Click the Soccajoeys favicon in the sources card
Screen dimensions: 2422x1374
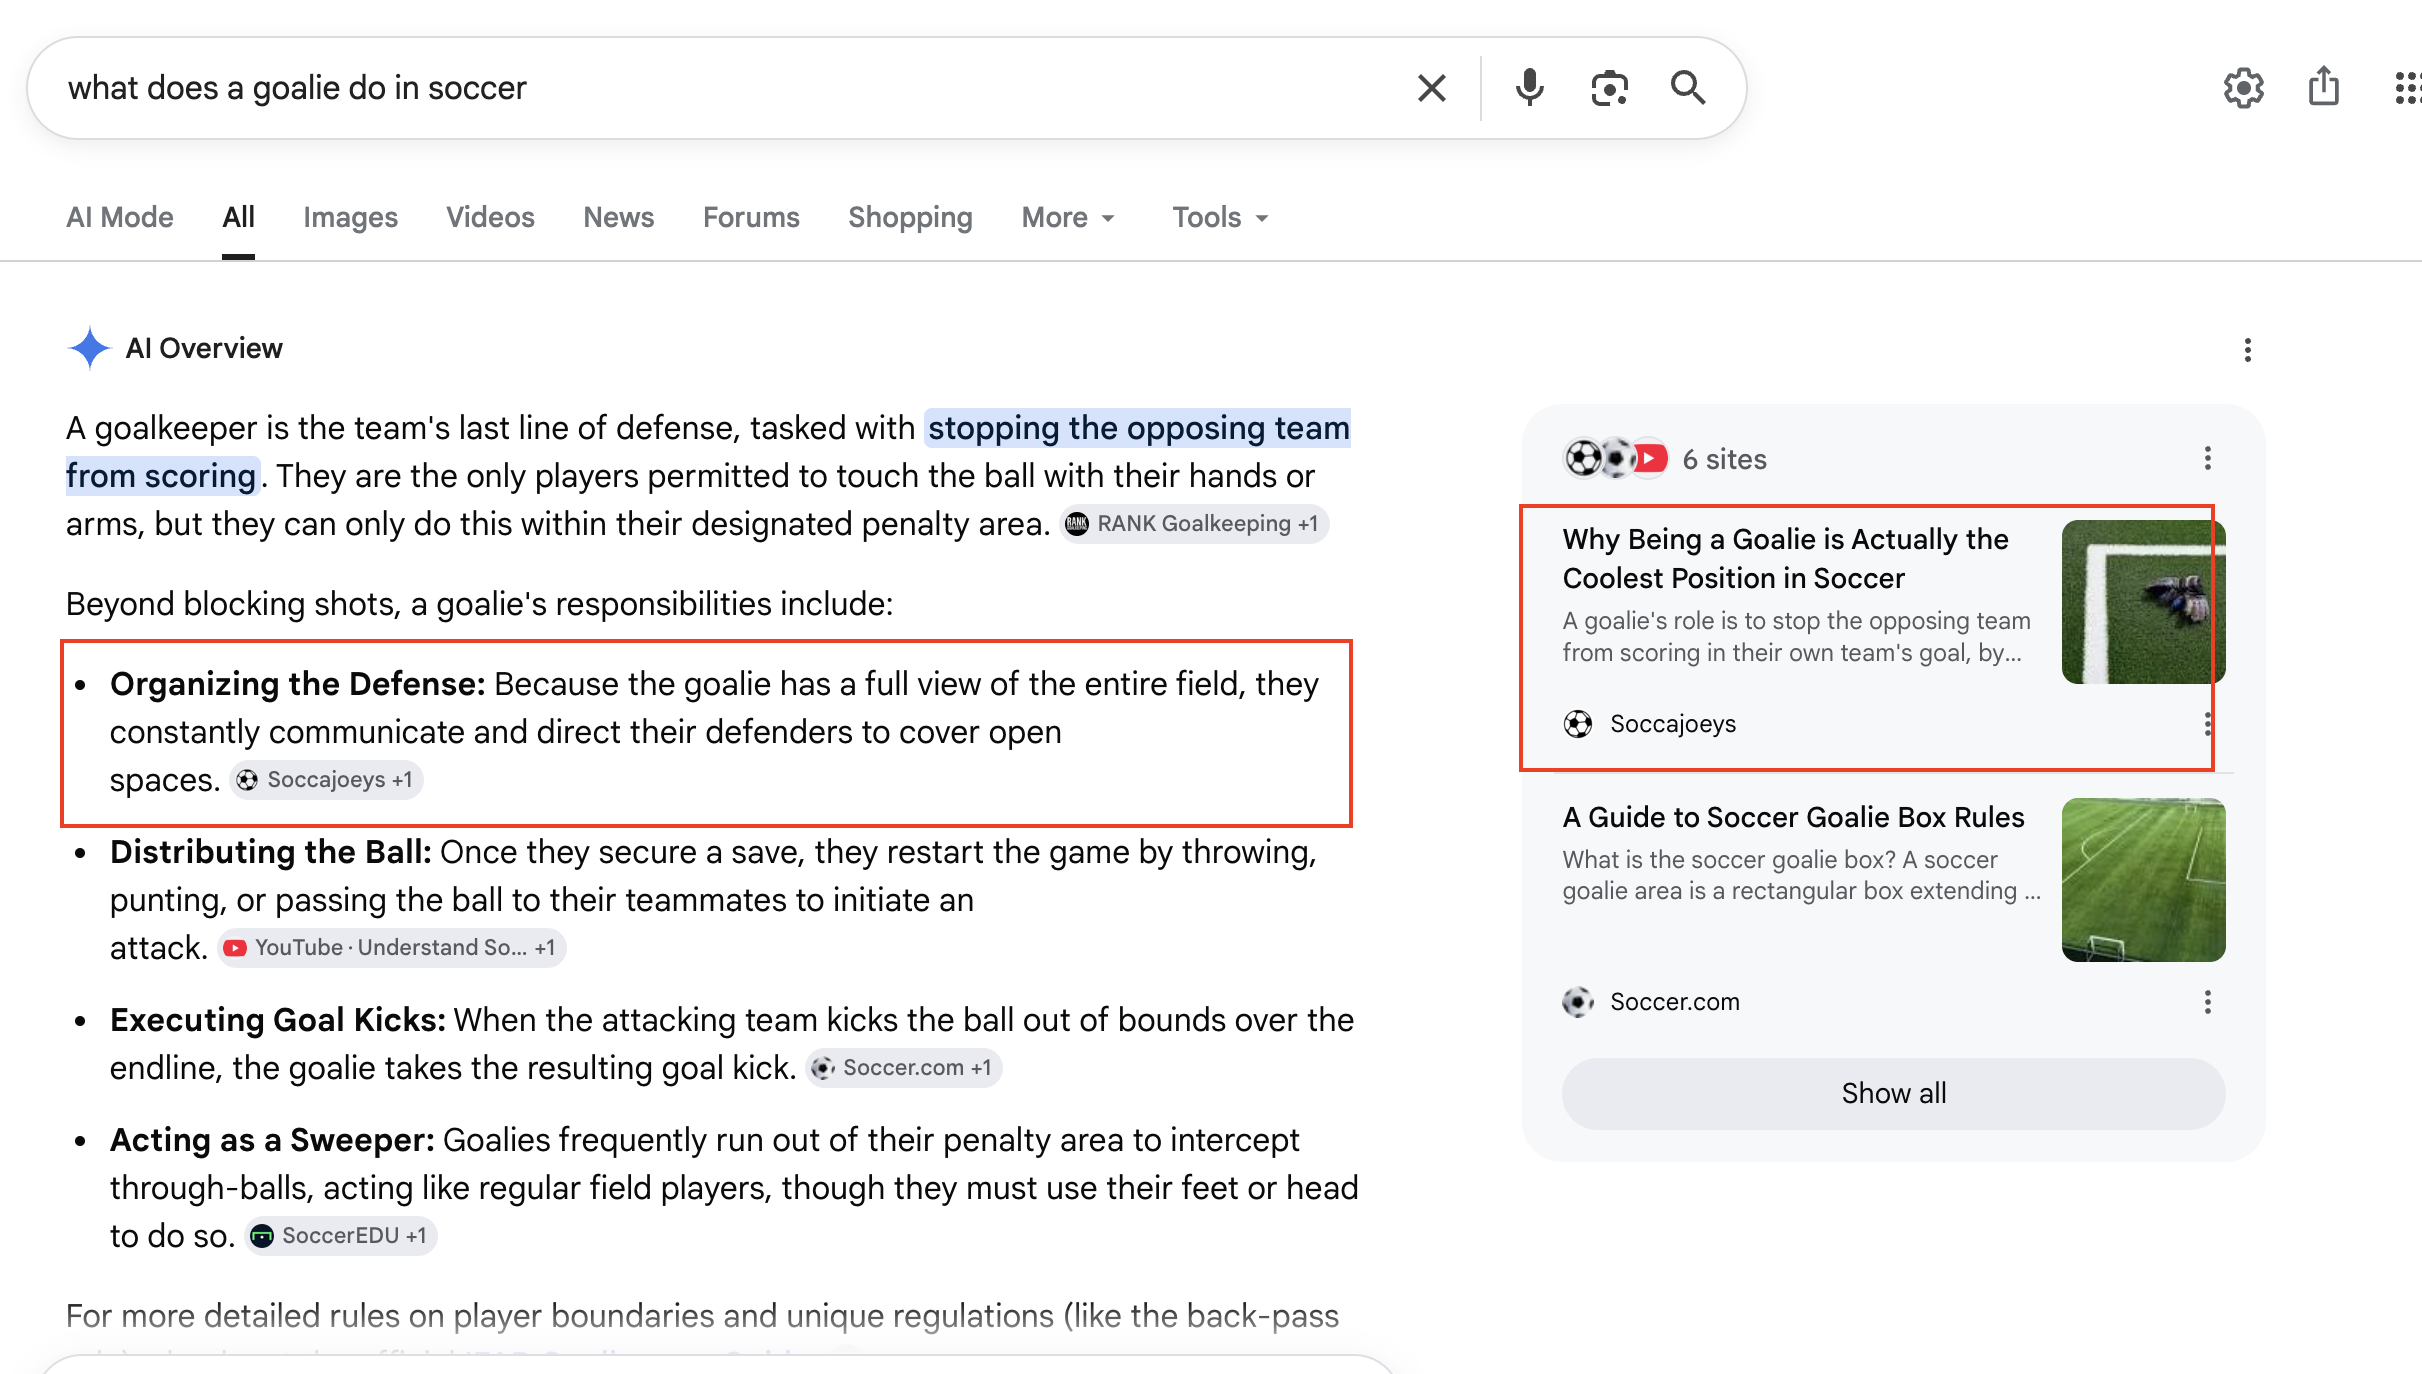pos(1578,724)
